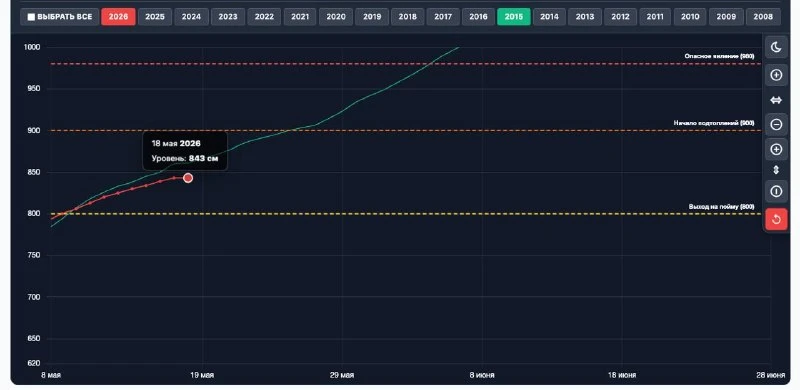The height and width of the screenshot is (390, 800).
Task: Toggle dark mode with the moon icon
Action: pyautogui.click(x=776, y=47)
